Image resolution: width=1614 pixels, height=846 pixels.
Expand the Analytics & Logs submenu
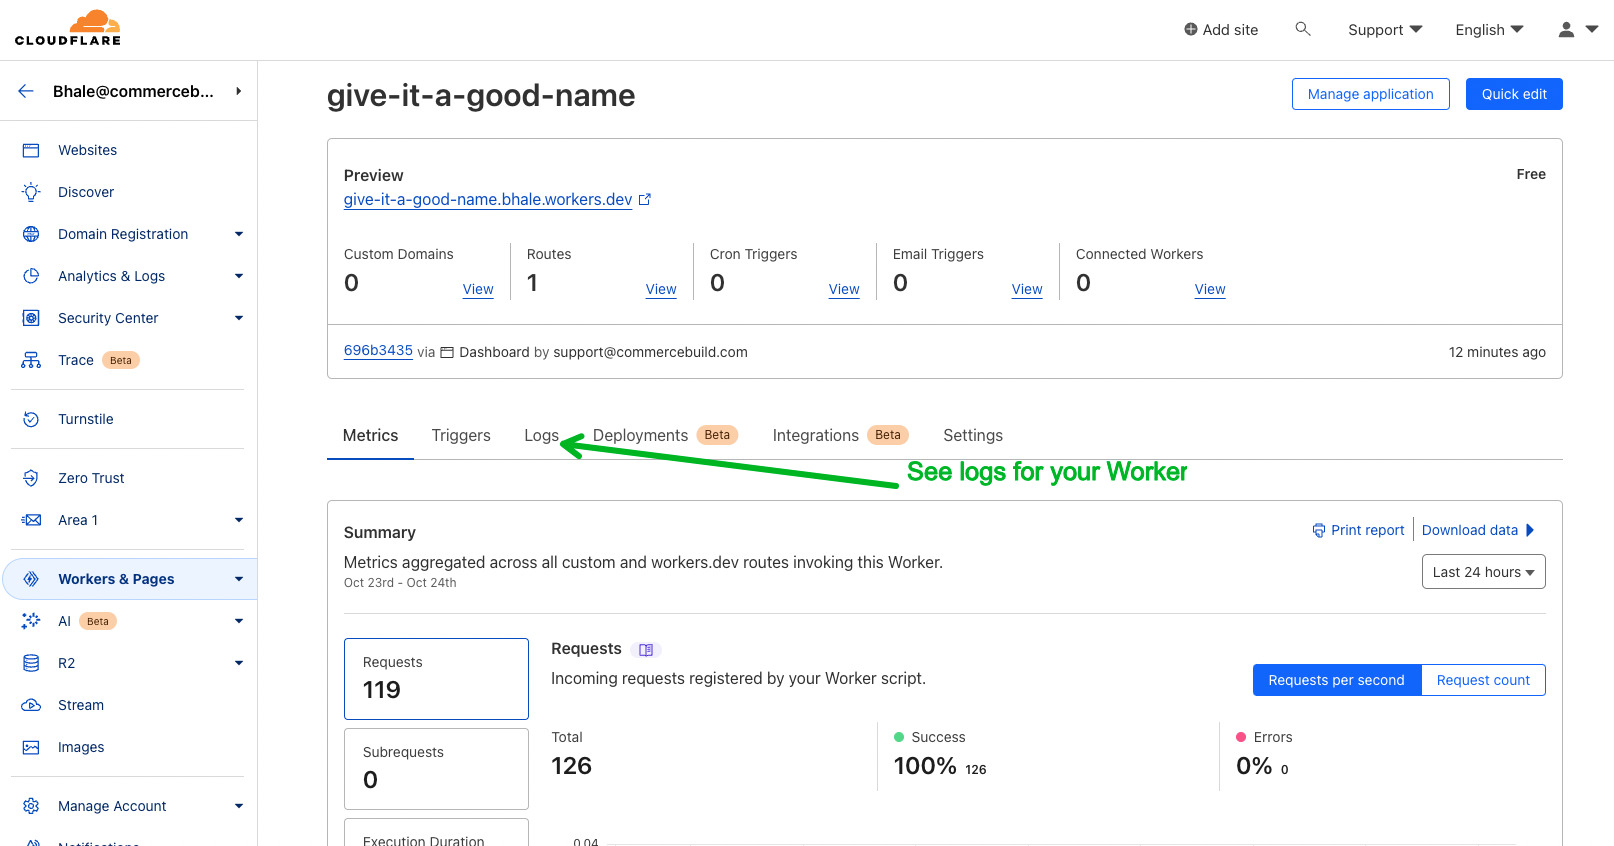[239, 276]
